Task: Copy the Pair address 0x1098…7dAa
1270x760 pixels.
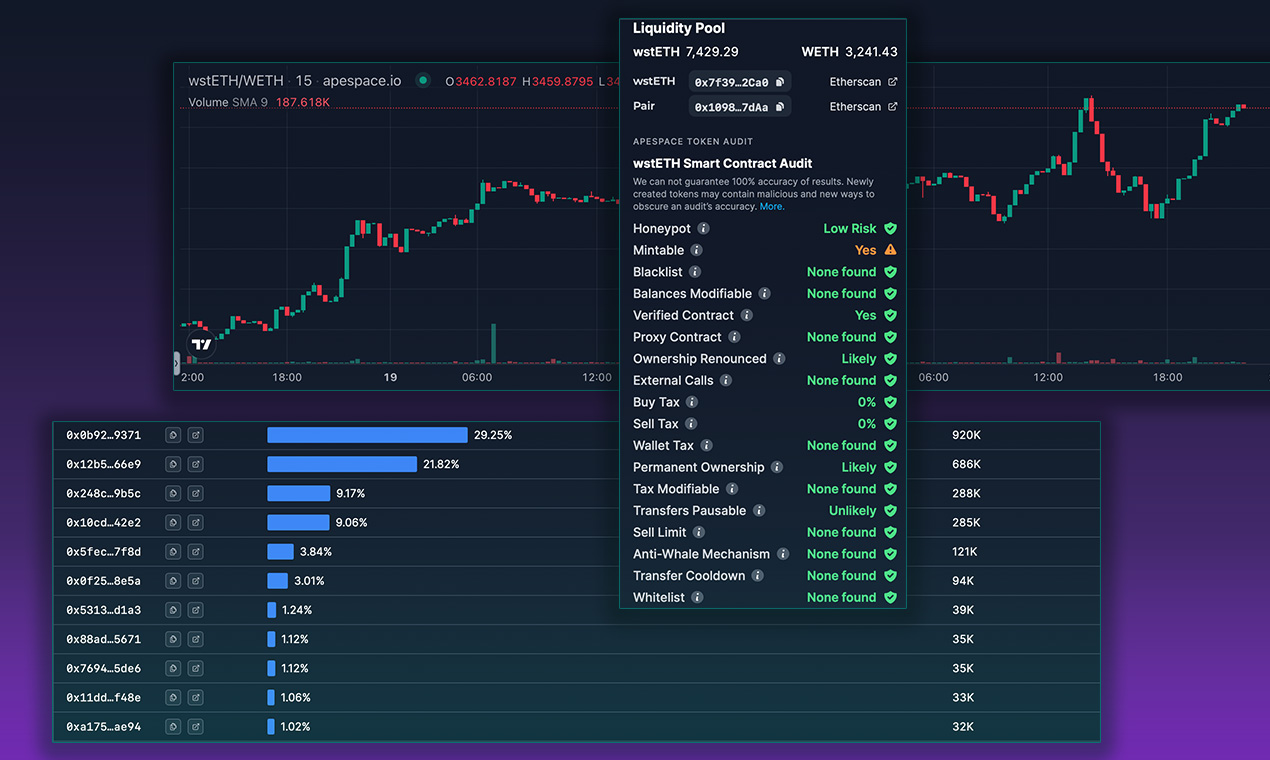Action: pos(780,107)
